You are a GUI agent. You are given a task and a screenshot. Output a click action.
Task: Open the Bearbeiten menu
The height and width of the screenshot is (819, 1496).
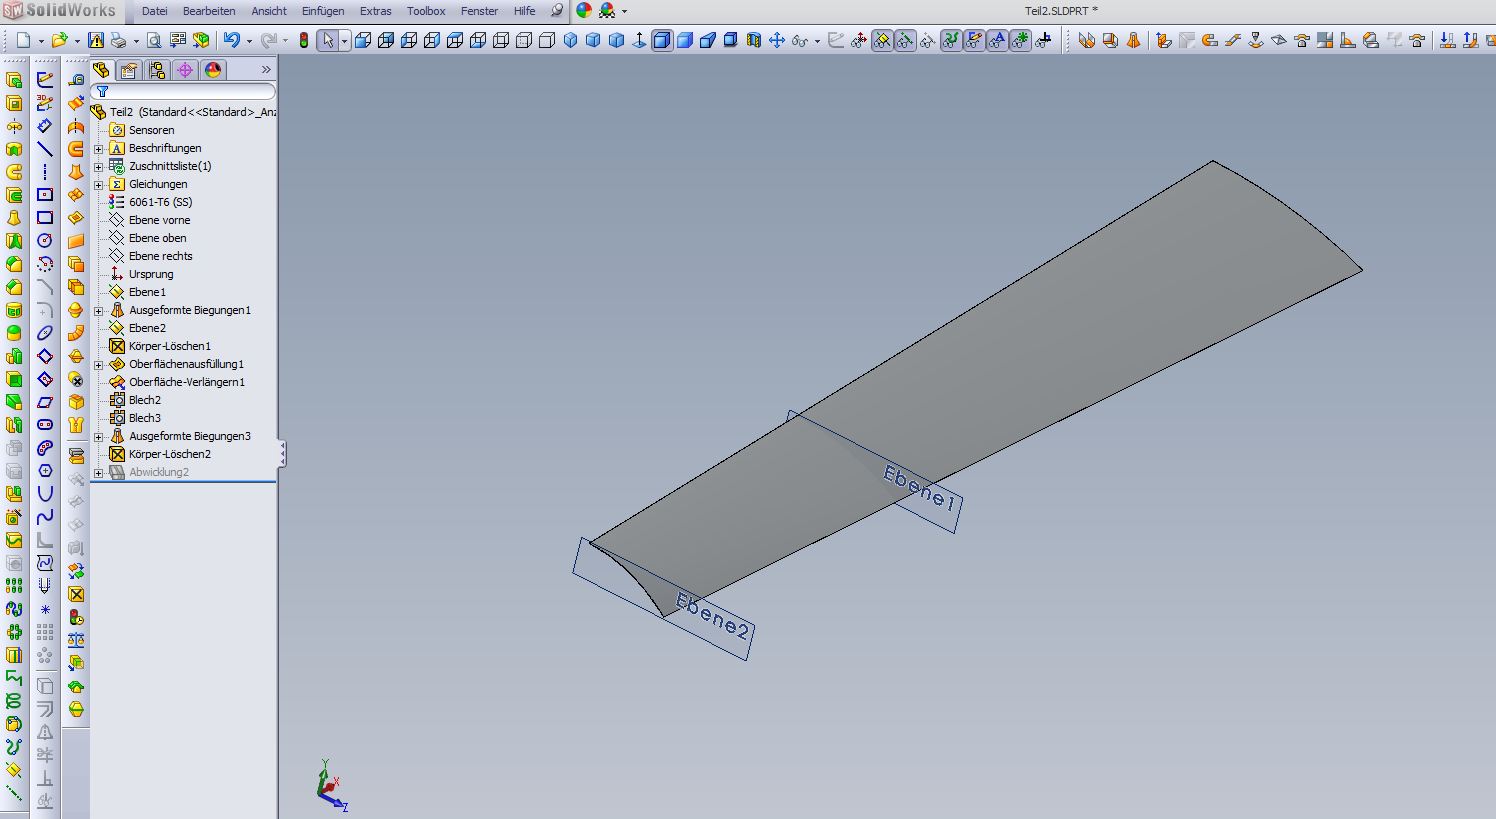click(x=209, y=11)
